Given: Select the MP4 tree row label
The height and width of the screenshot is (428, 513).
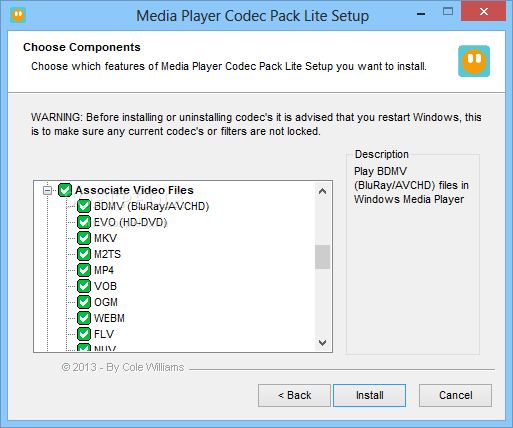Looking at the screenshot, I should (104, 270).
